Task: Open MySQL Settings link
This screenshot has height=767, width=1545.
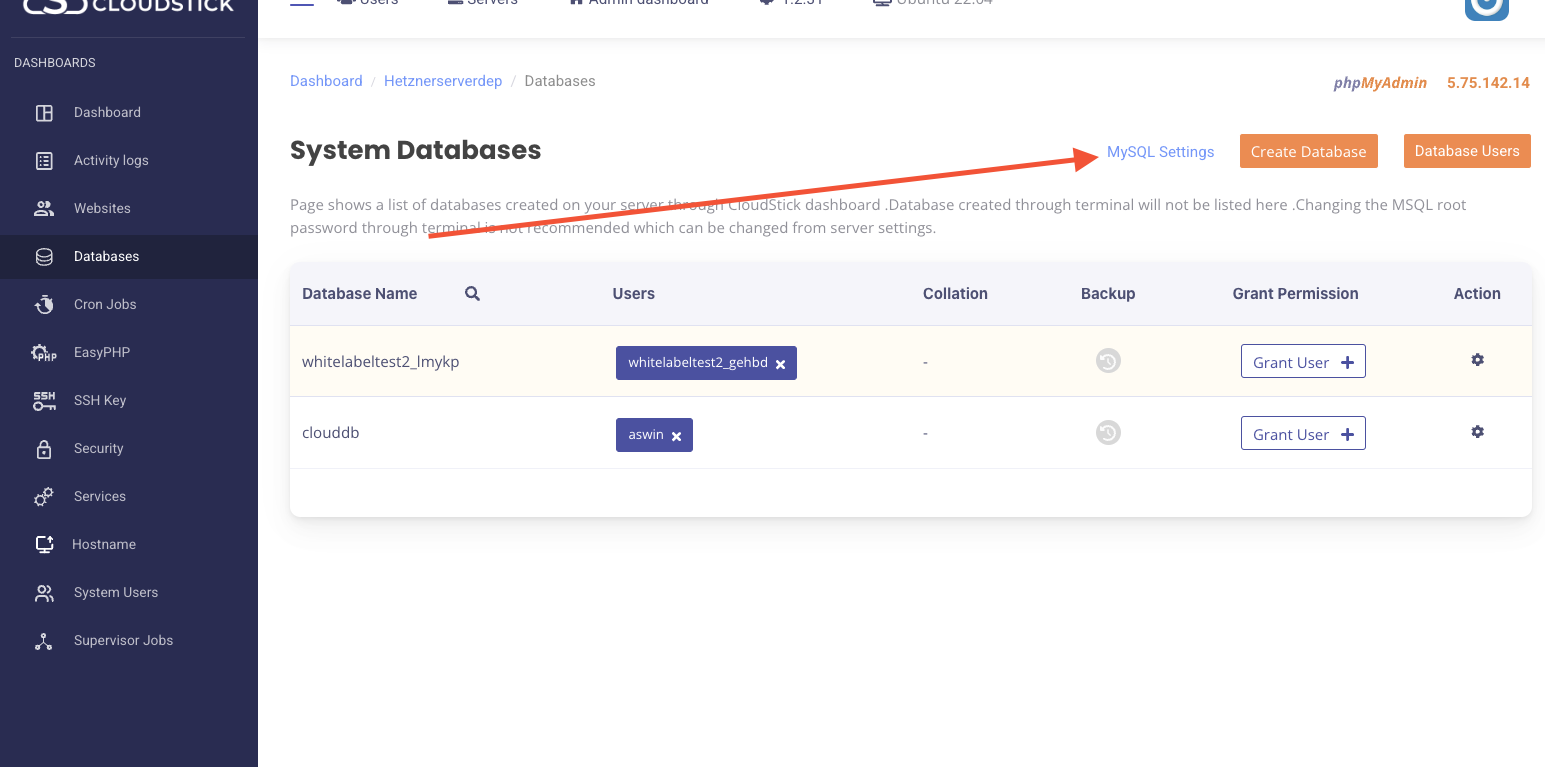Action: tap(1160, 151)
